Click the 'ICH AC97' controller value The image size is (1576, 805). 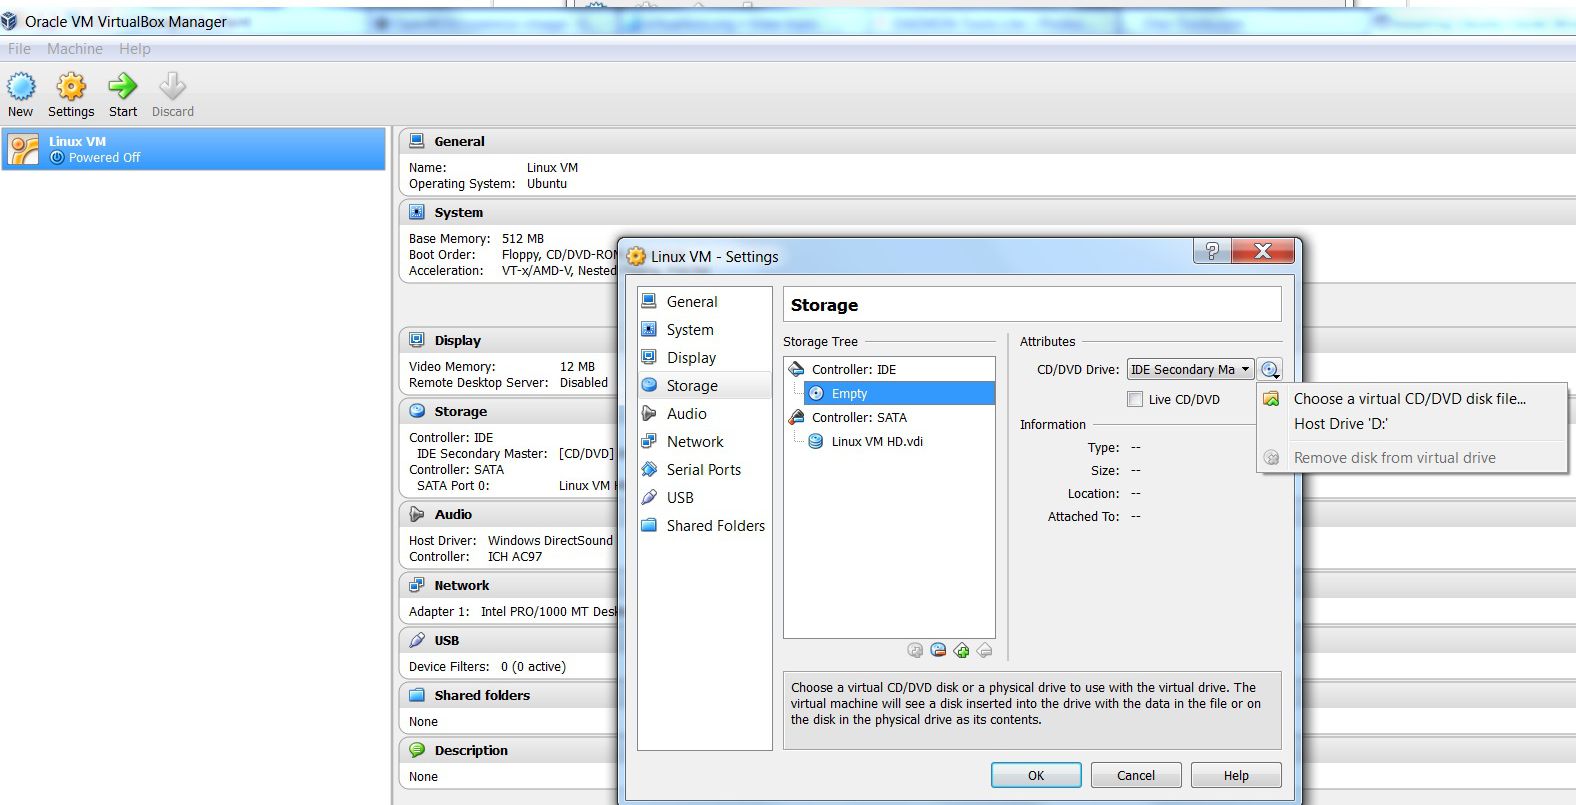click(515, 557)
